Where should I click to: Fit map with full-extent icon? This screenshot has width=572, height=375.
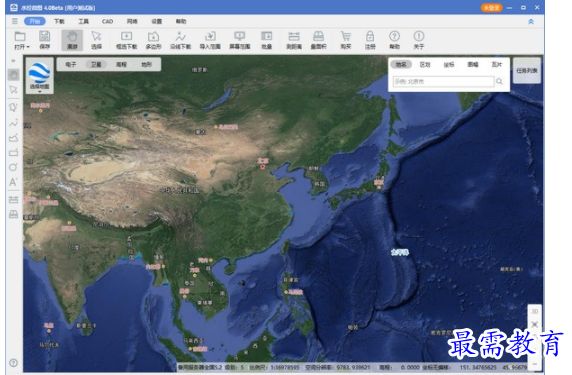(534, 324)
